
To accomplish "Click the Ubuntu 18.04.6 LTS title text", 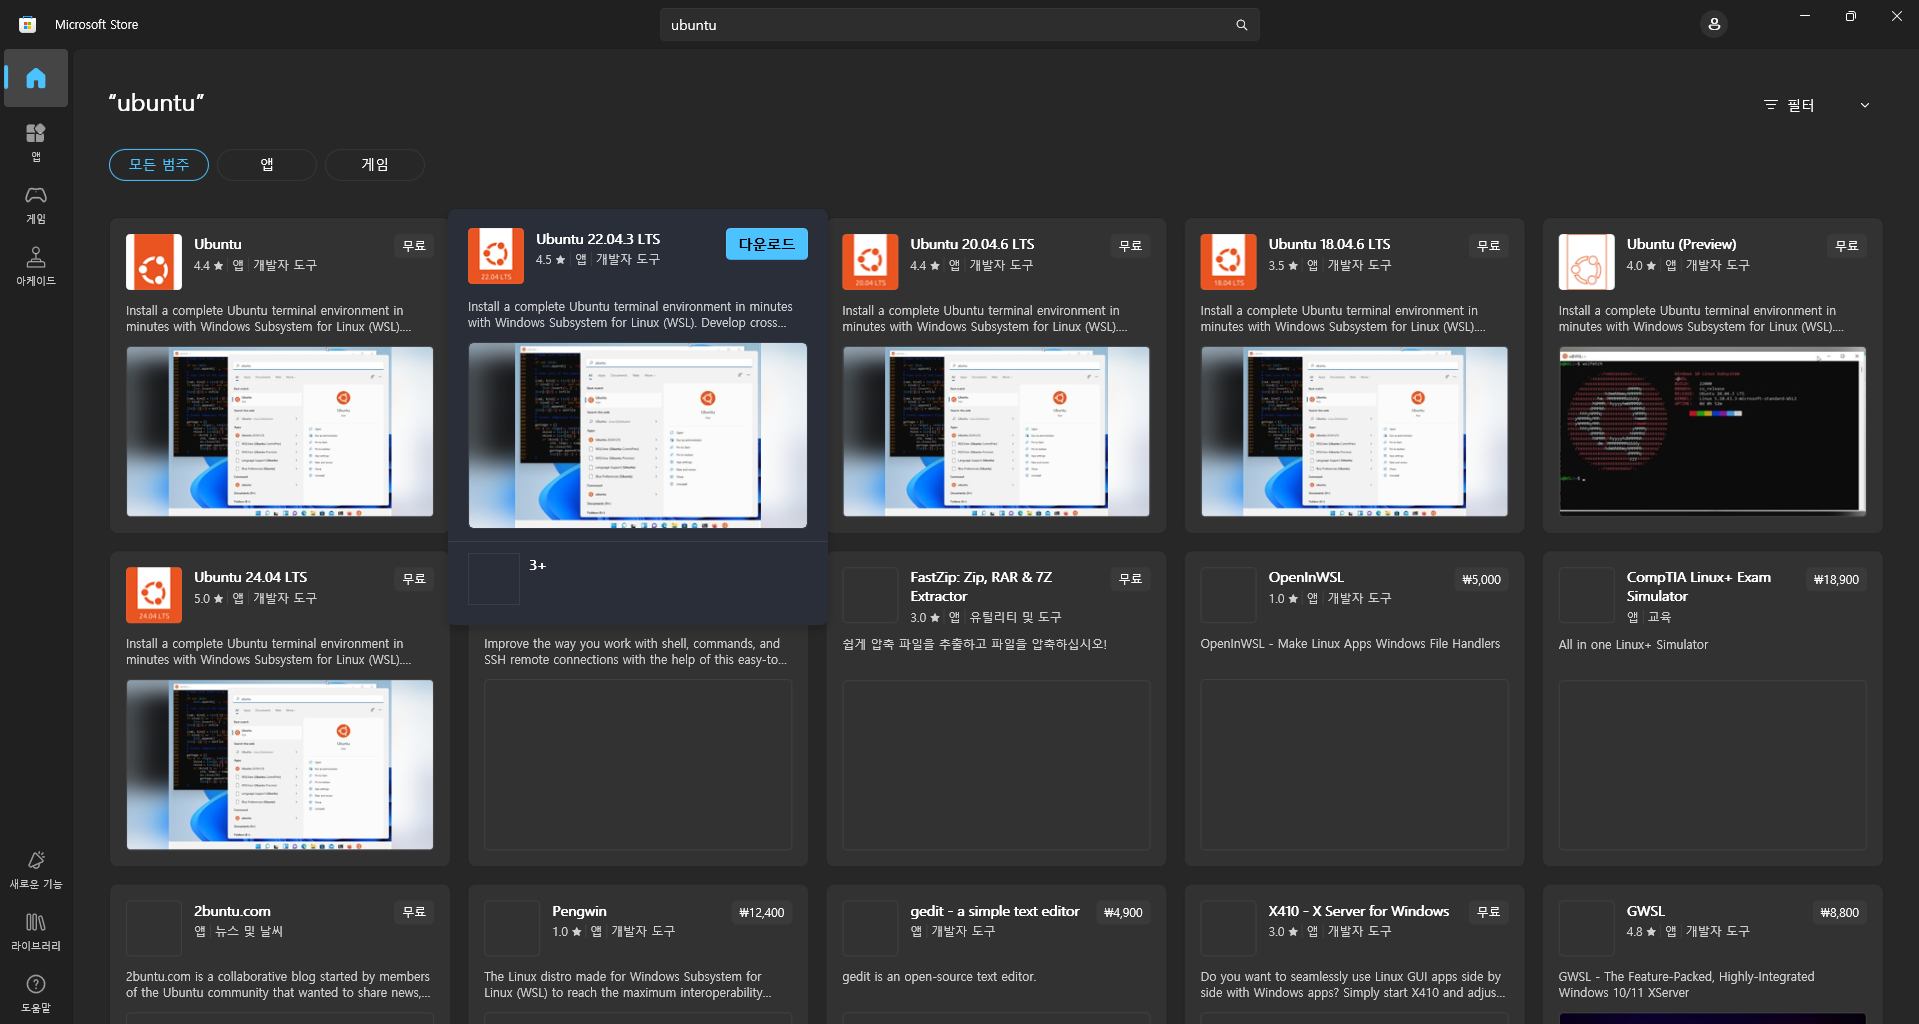I will 1329,244.
